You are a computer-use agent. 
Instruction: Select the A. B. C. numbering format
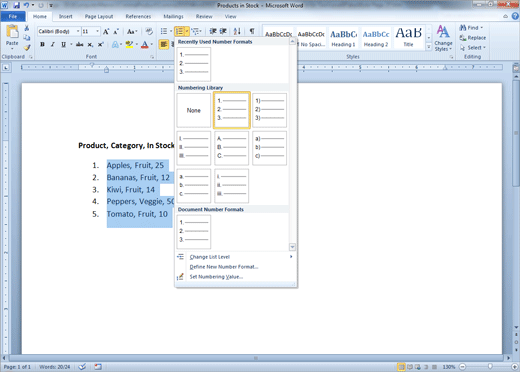click(232, 148)
